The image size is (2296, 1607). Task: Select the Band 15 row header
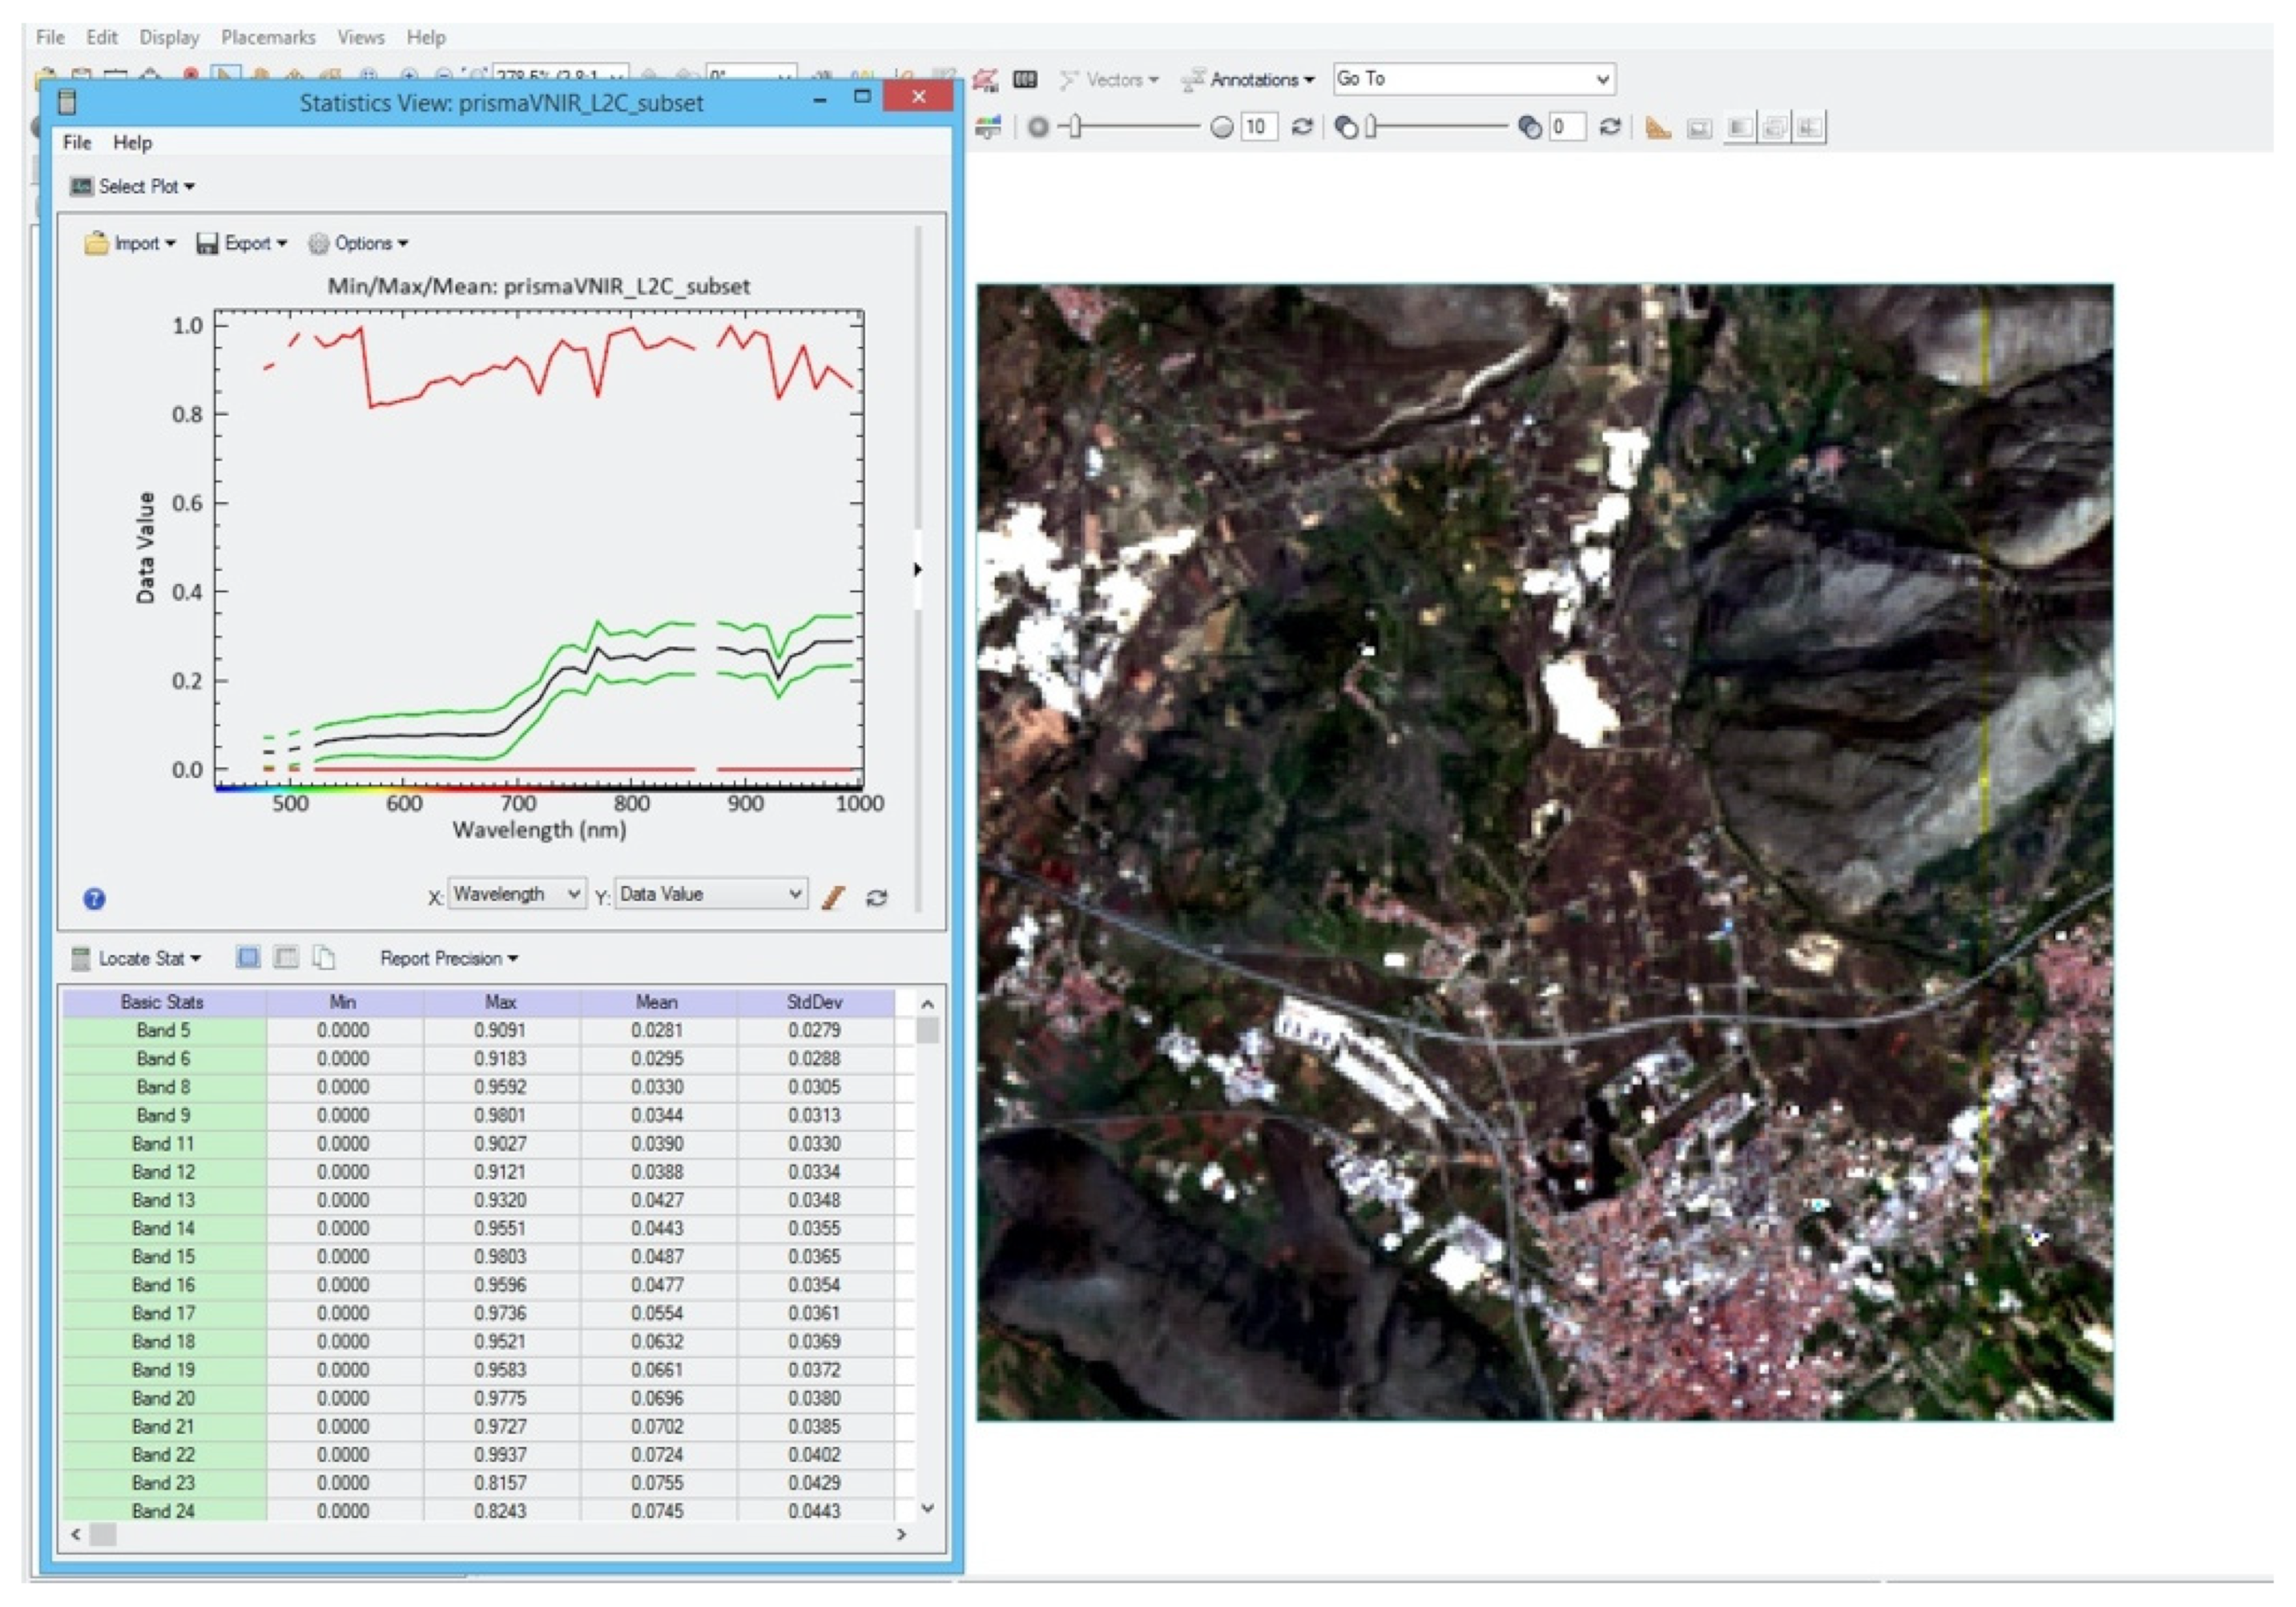pos(163,1256)
